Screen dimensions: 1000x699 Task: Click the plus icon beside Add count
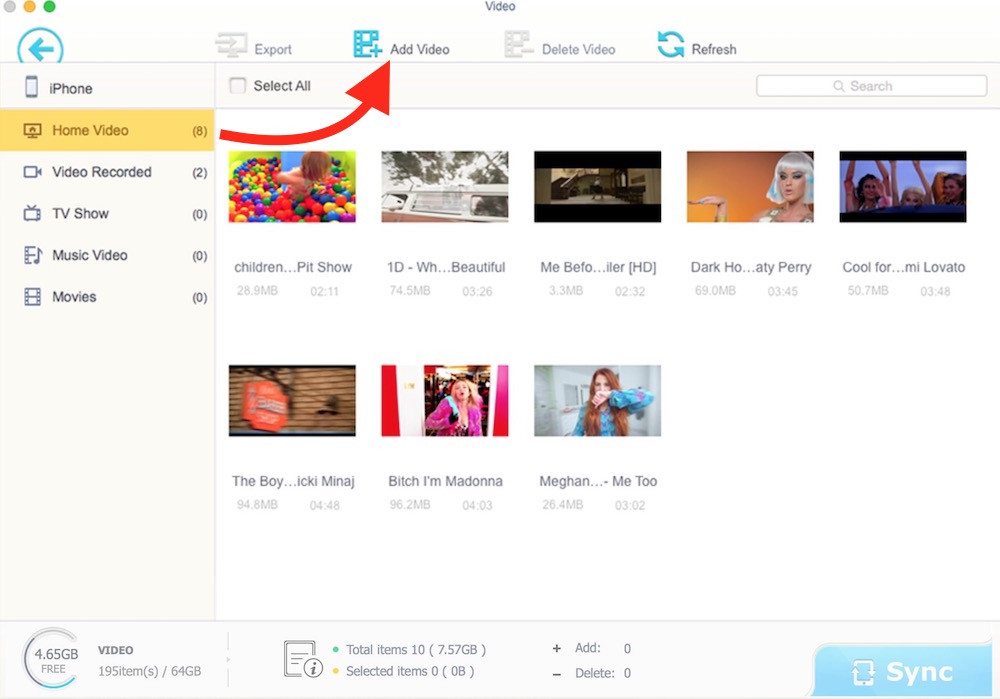[557, 649]
